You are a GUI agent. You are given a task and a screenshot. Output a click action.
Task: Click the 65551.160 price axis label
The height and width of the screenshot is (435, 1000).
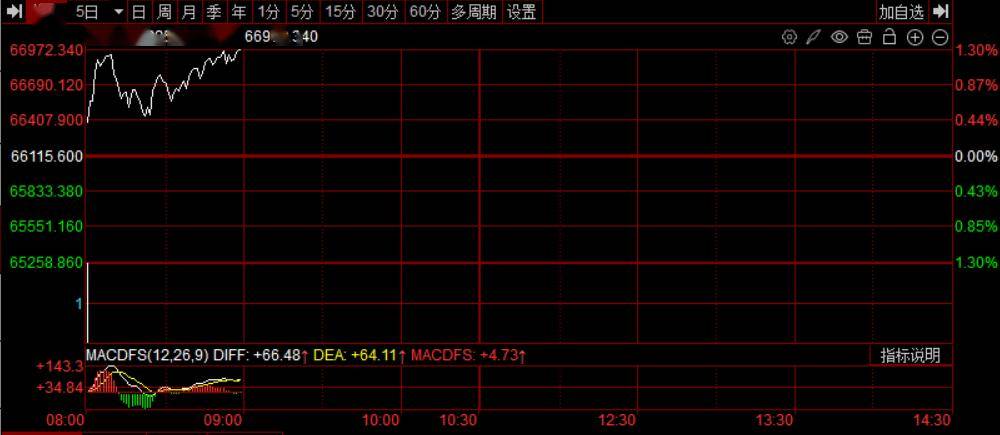[x=47, y=226]
